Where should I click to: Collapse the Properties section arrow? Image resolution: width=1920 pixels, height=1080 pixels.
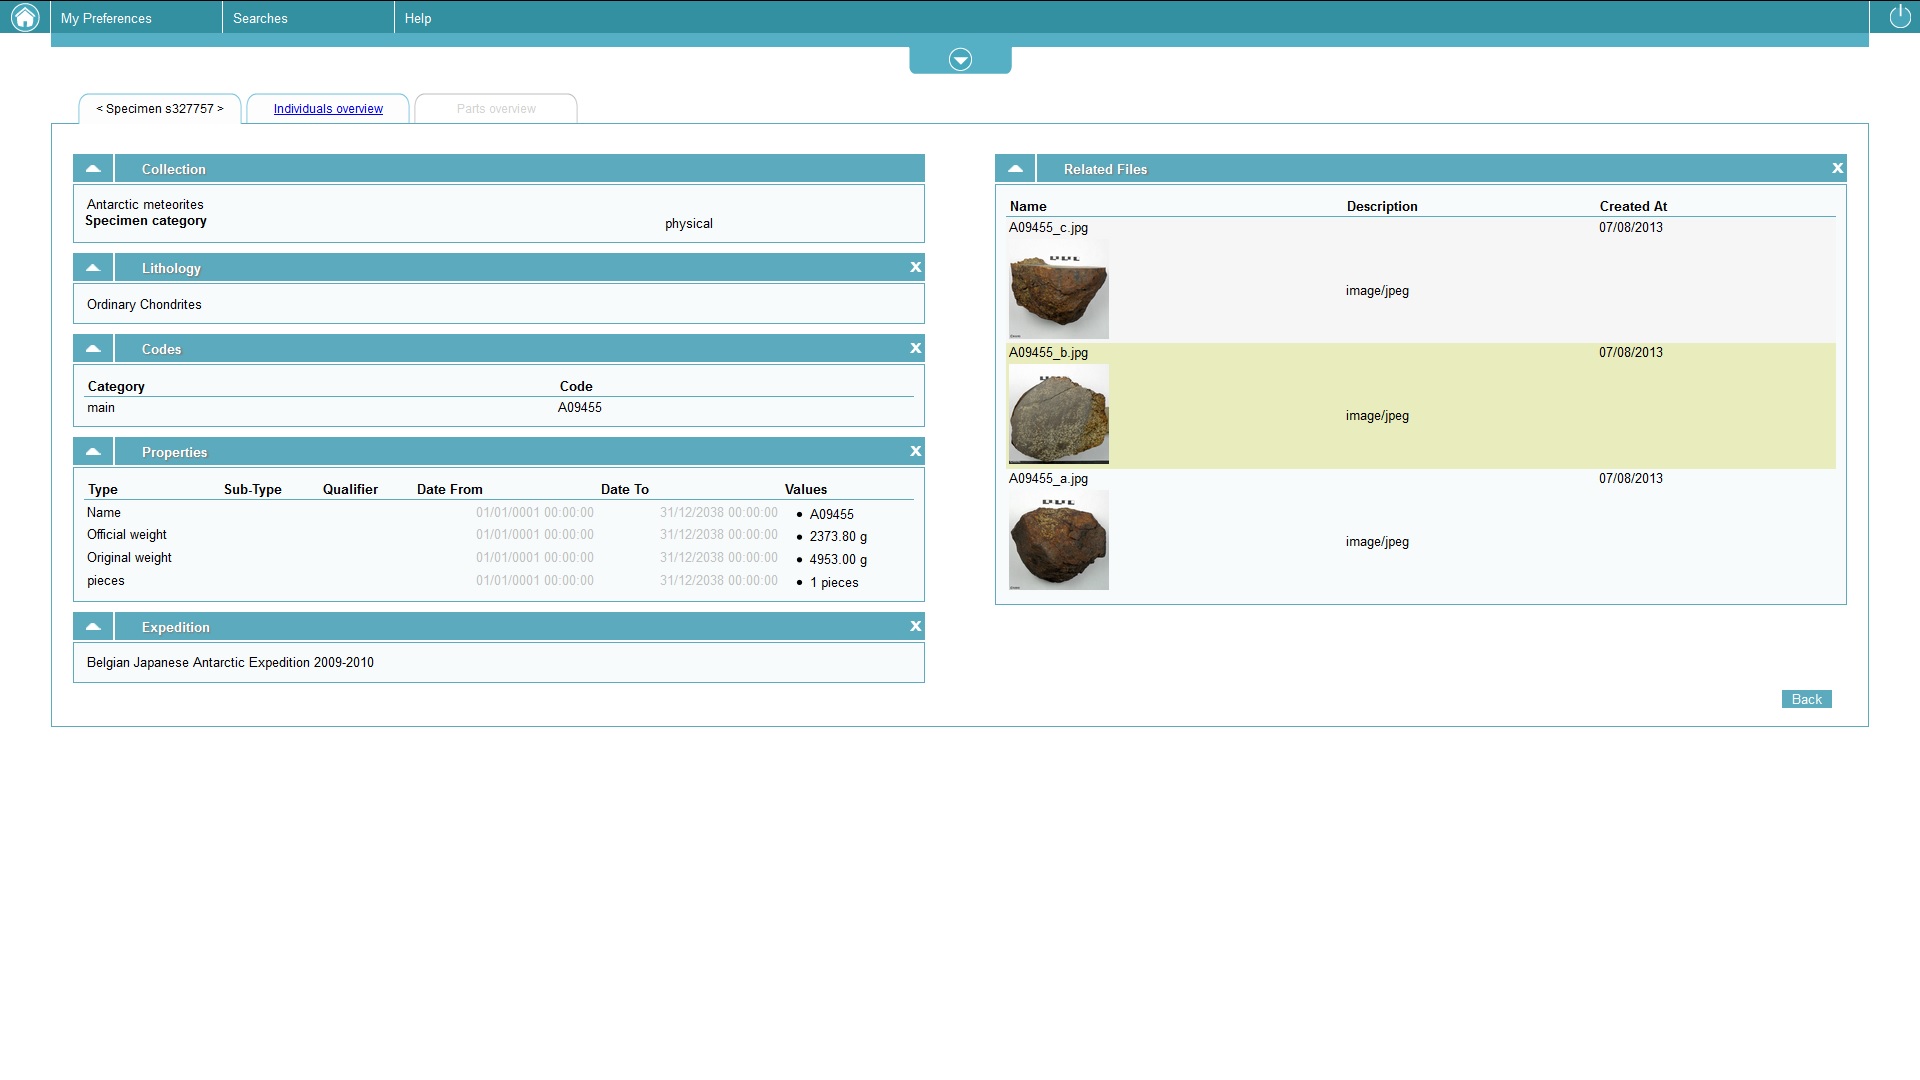[93, 451]
